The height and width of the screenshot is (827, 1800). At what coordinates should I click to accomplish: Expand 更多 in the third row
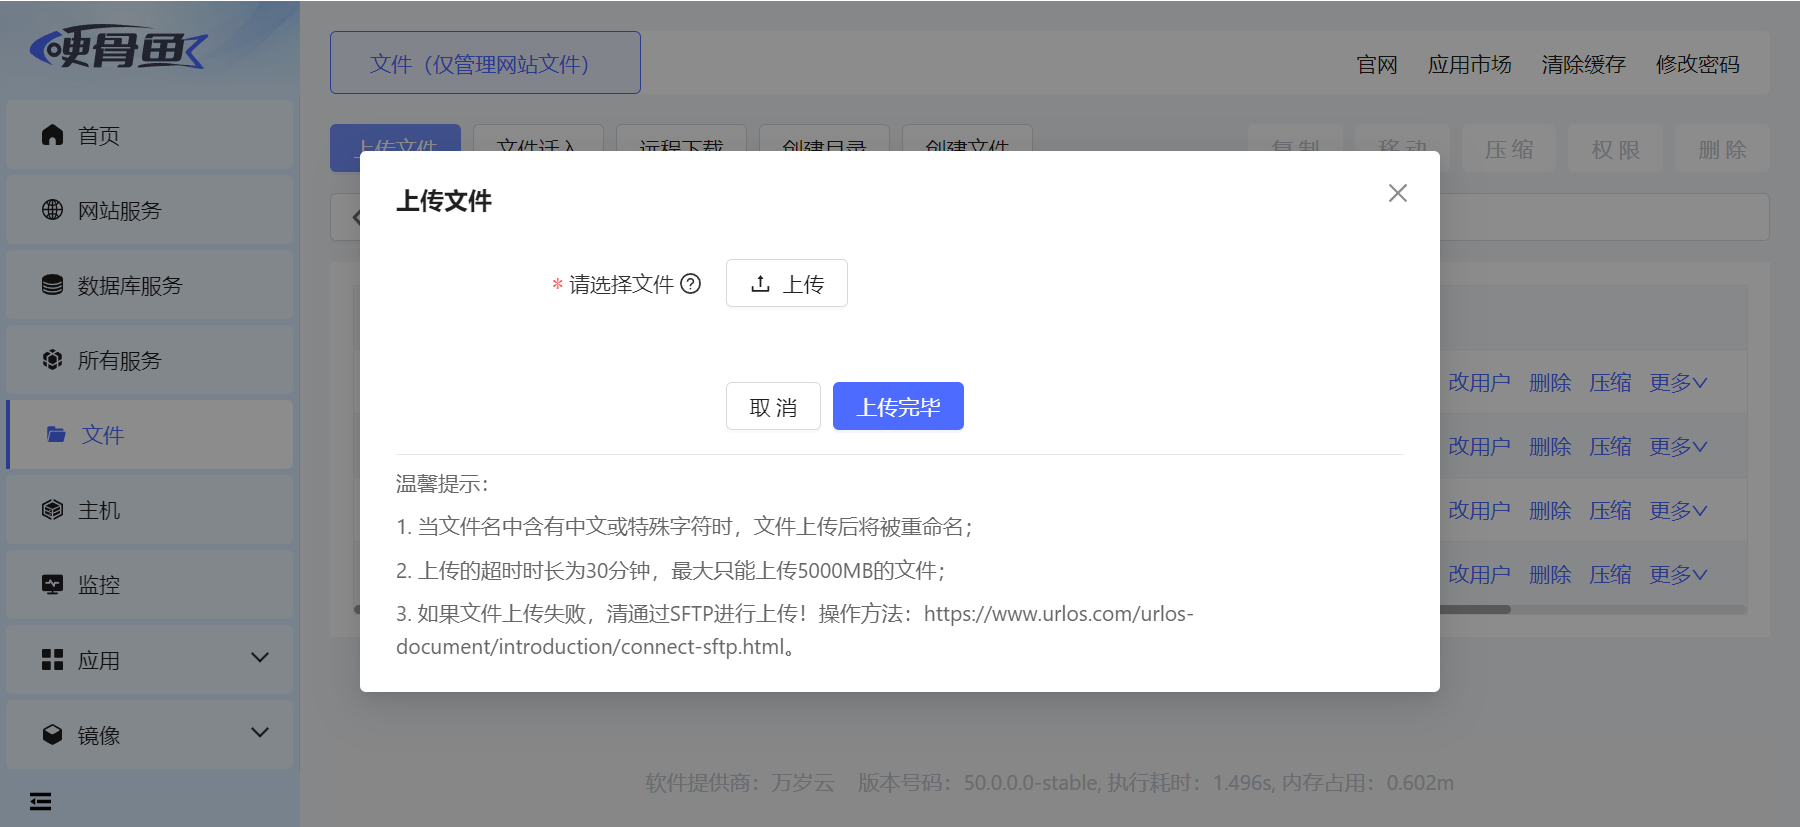pyautogui.click(x=1679, y=510)
